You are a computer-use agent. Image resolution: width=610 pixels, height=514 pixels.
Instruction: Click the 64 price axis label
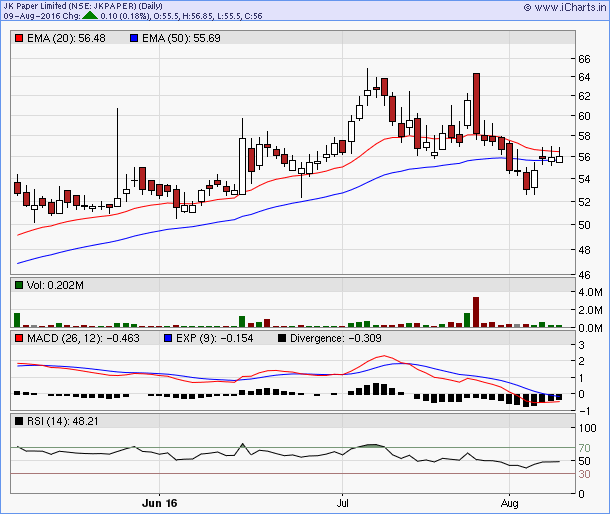pos(584,77)
